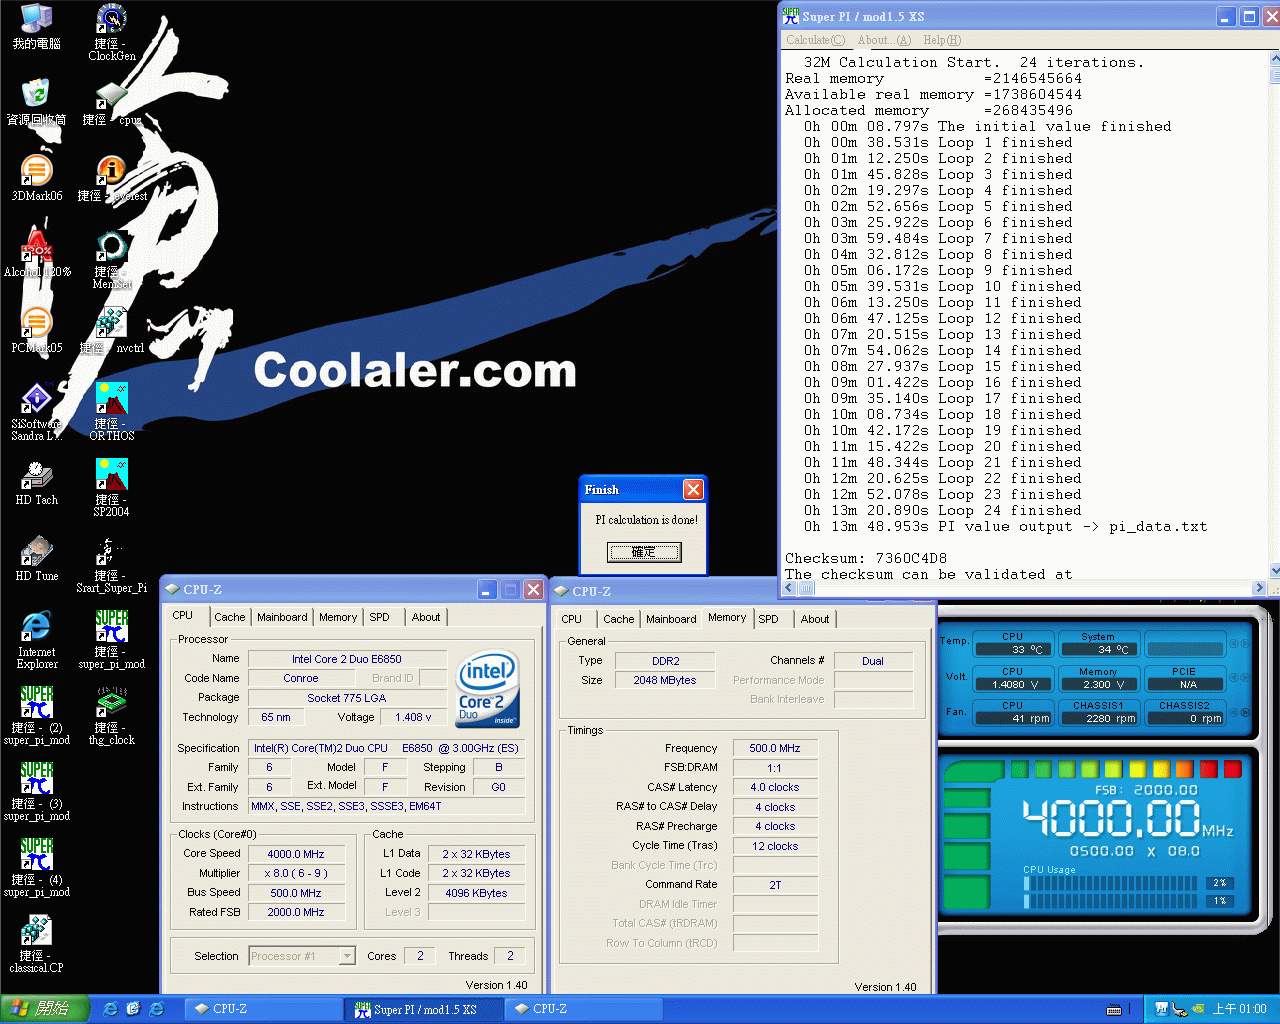Open the (2) super_pi_mod shortcut

(x=37, y=716)
